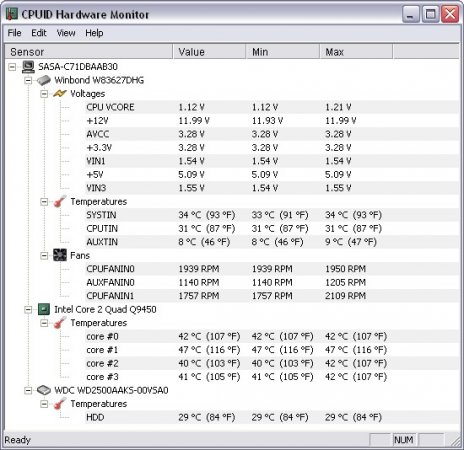Click the thermometer icon under WDC hard drive

click(60, 404)
